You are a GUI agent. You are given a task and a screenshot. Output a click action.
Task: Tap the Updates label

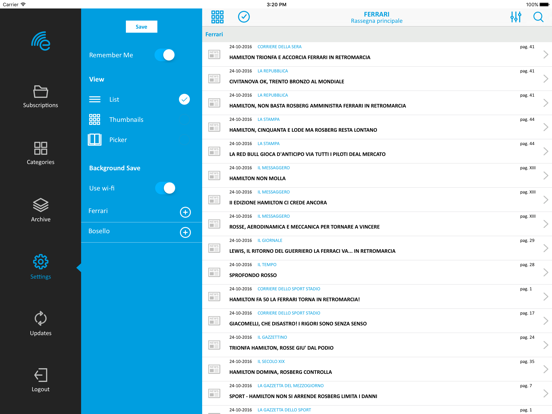[x=40, y=333]
